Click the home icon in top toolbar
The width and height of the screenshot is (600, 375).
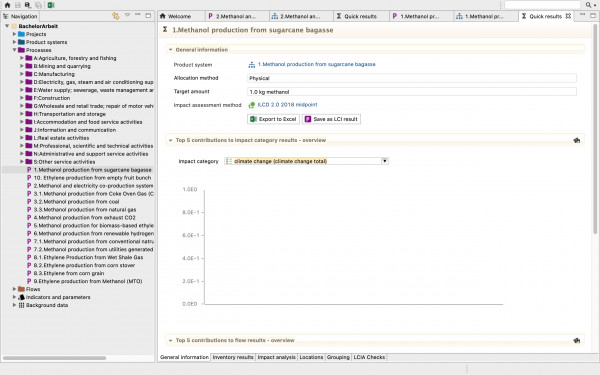7,5
